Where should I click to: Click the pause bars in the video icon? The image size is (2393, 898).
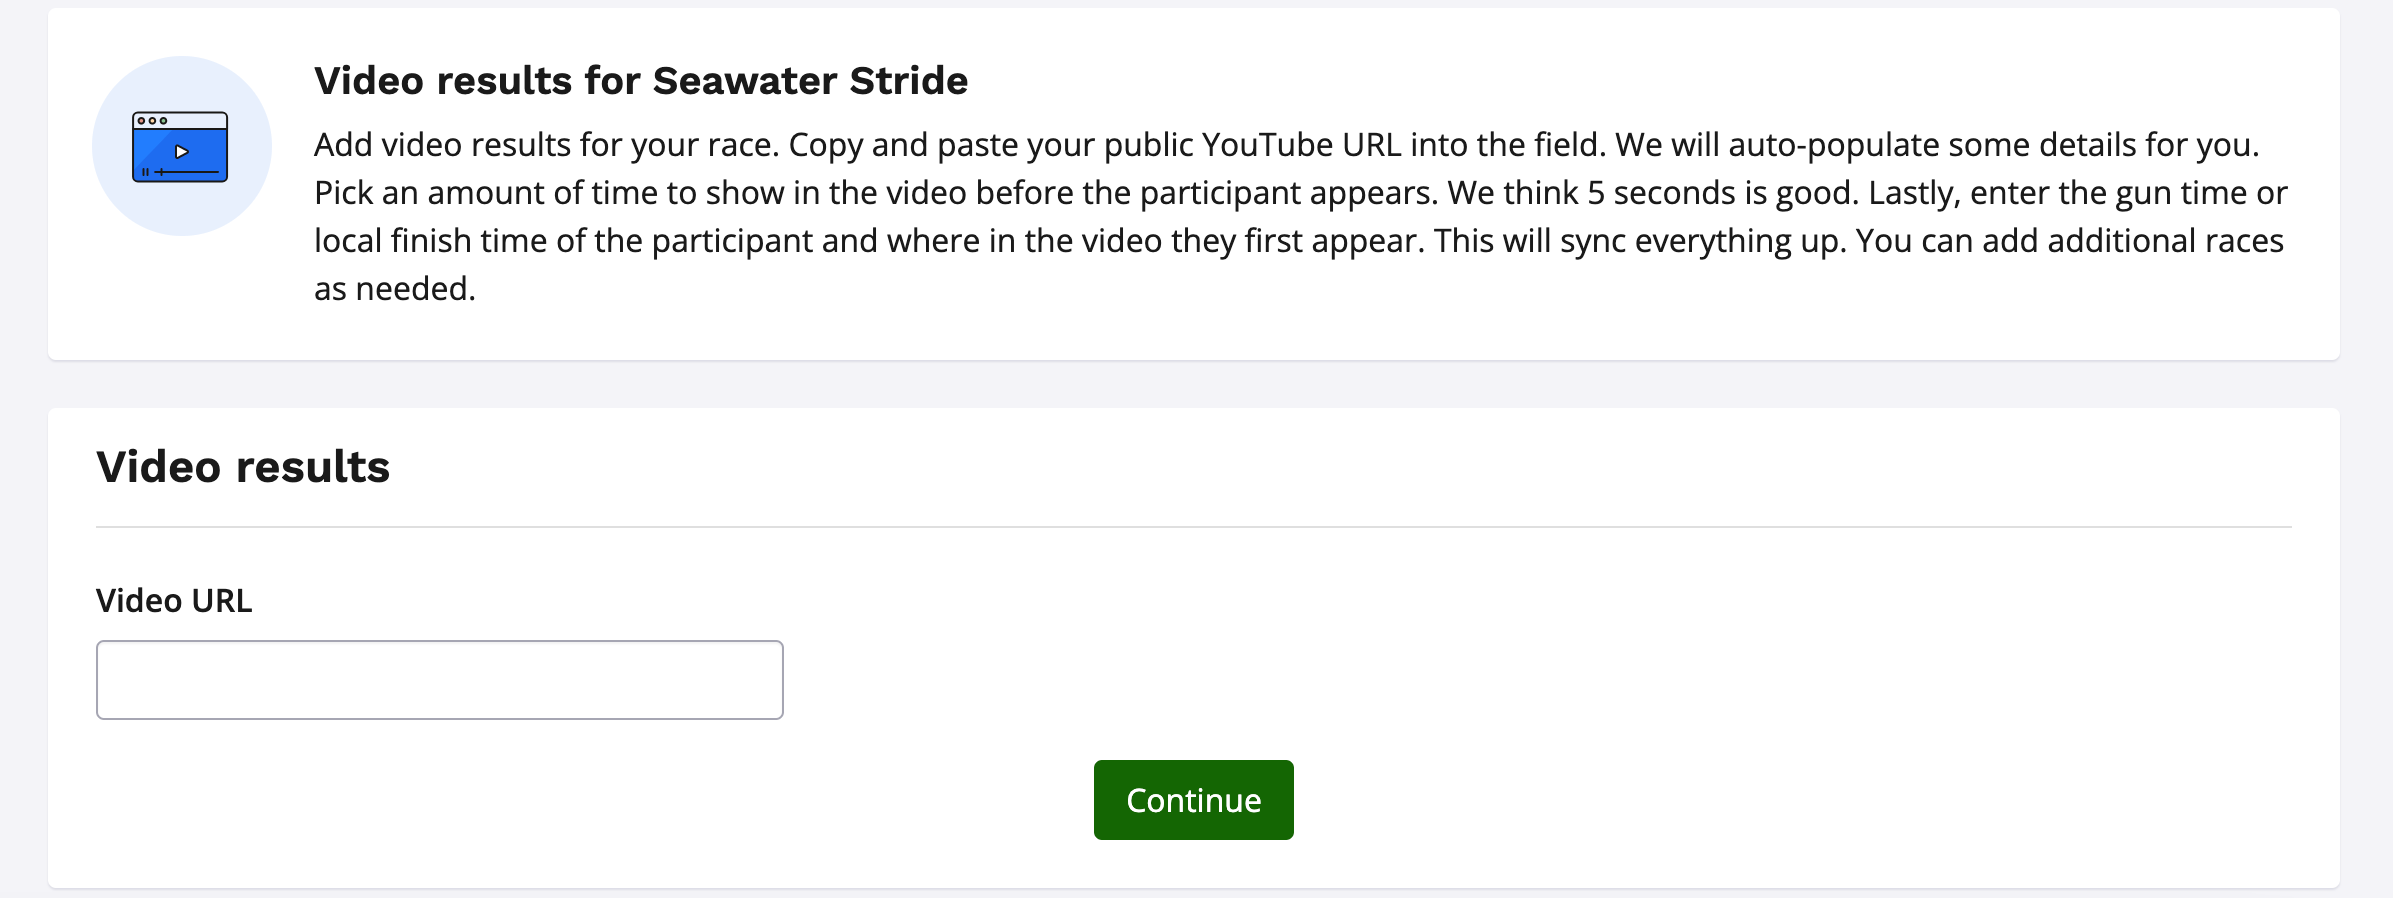pyautogui.click(x=145, y=172)
